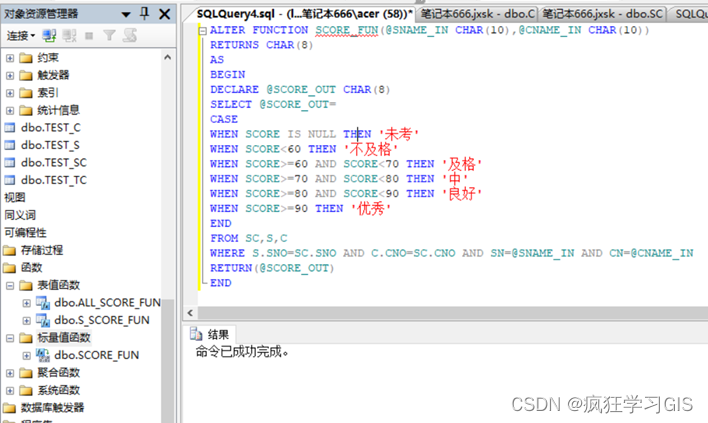Click the '不及格' string literal
This screenshot has width=708, height=423.
(x=371, y=149)
